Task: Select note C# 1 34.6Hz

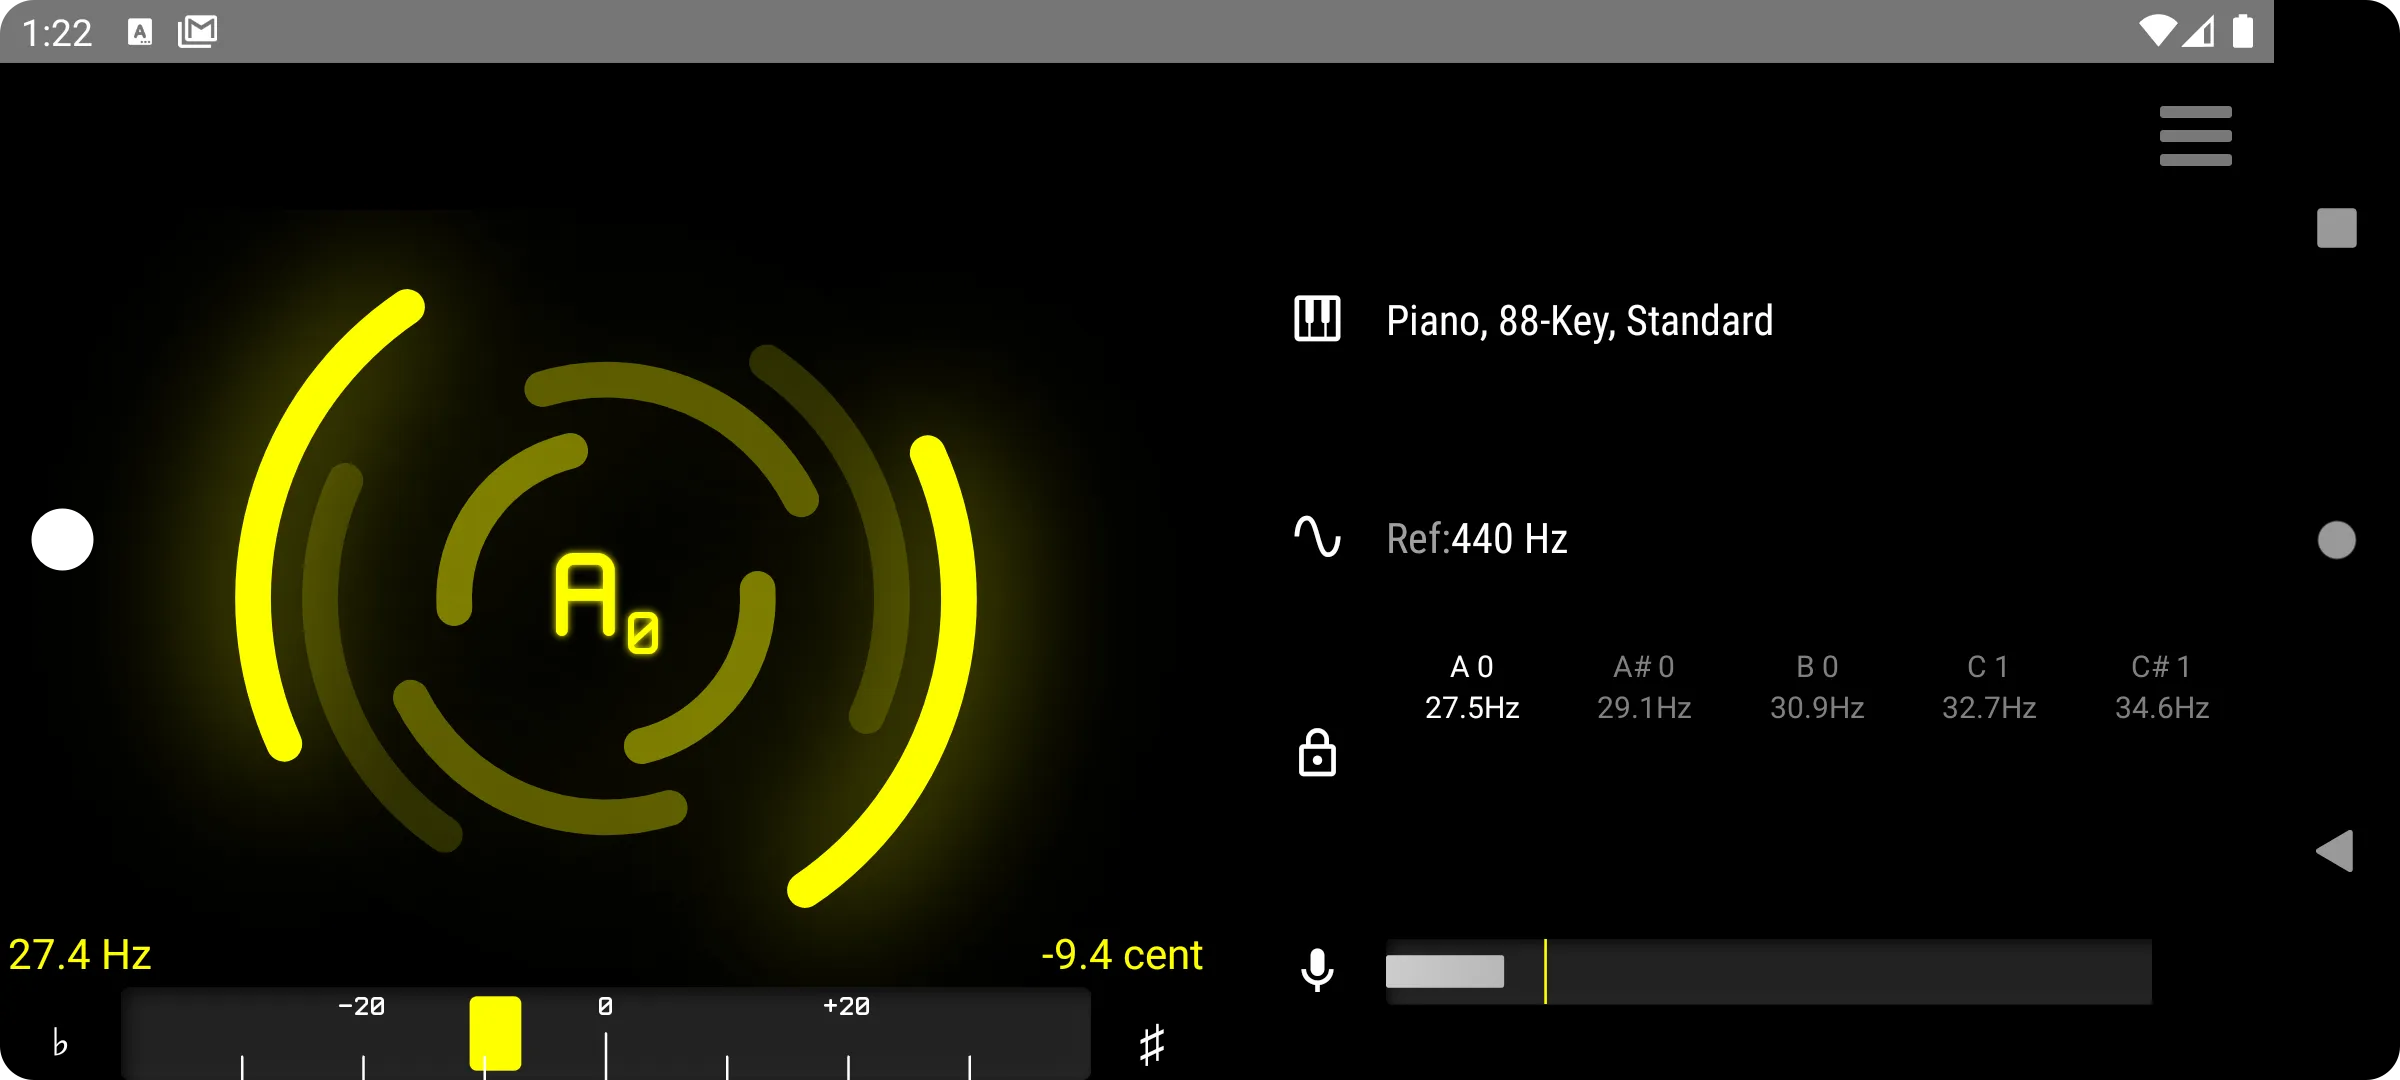Action: click(x=2162, y=687)
